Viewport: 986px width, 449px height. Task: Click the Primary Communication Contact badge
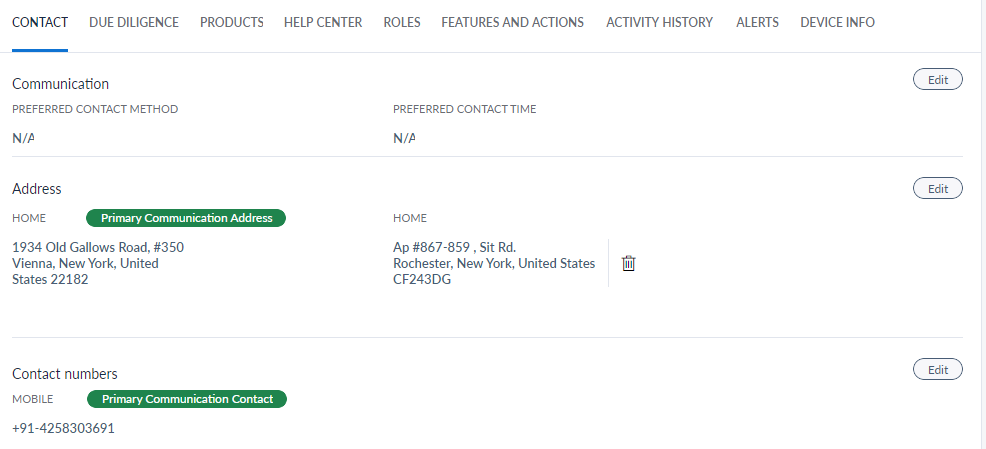[x=187, y=399]
